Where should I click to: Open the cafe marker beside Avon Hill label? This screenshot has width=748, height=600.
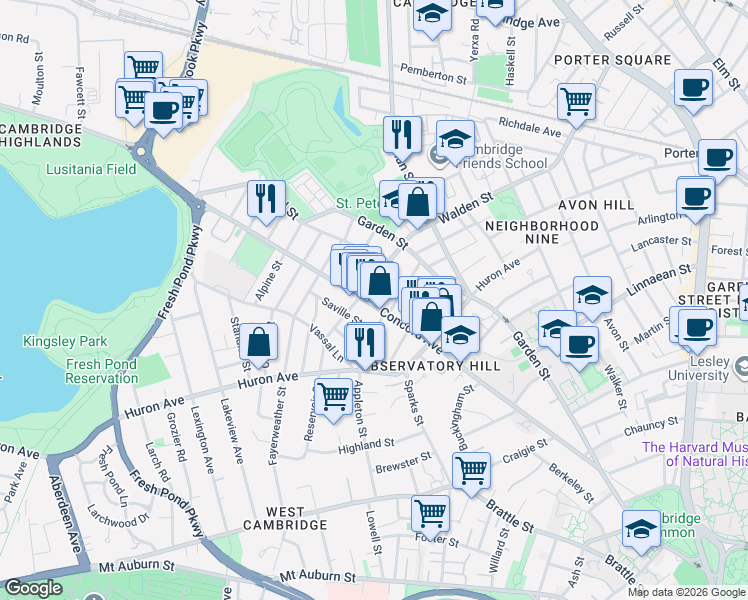pyautogui.click(x=695, y=198)
